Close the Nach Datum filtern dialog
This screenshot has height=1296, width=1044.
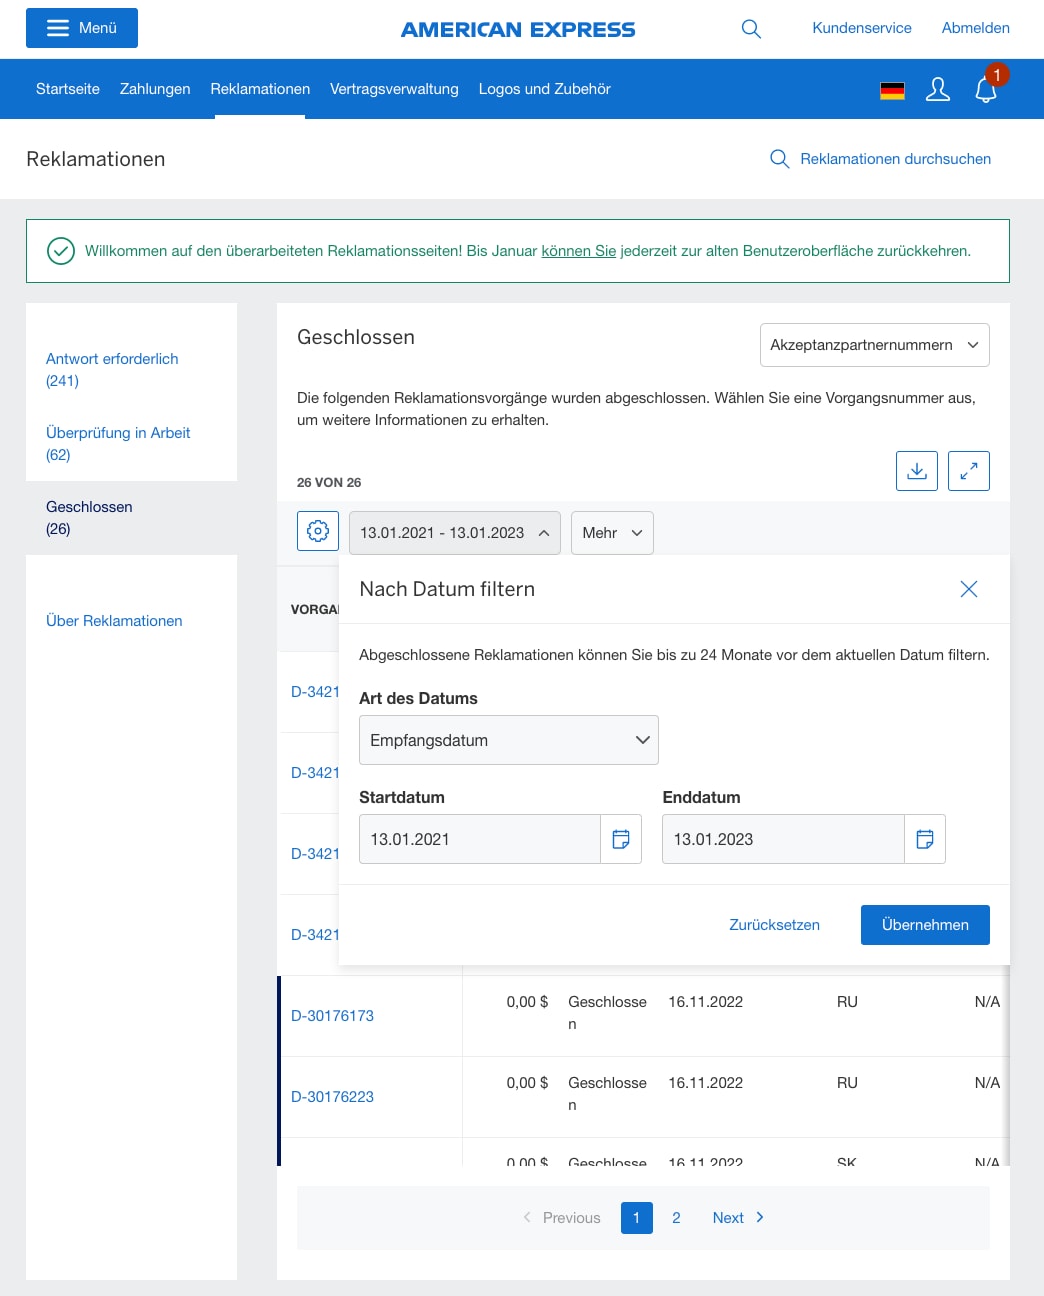[x=968, y=589]
